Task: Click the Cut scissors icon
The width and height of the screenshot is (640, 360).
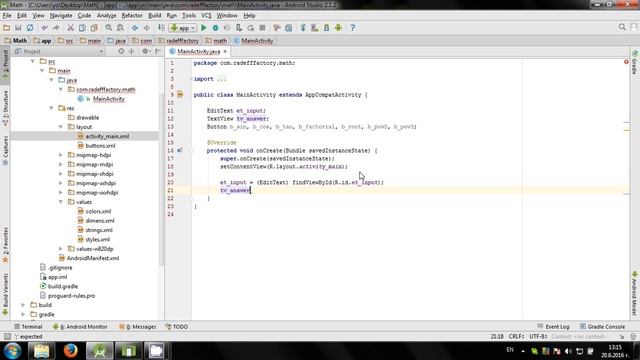Action: (70, 28)
